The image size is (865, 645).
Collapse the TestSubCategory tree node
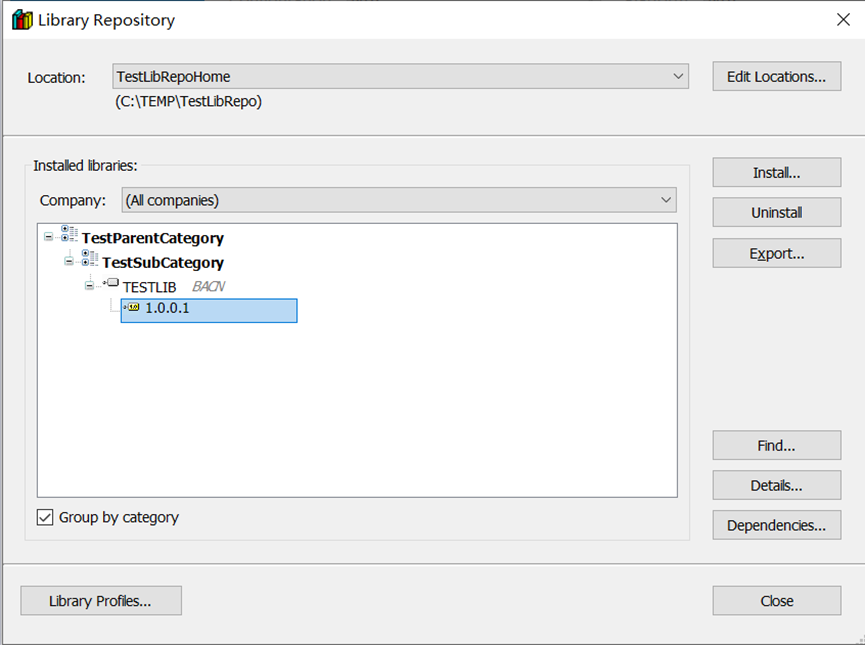pos(69,262)
